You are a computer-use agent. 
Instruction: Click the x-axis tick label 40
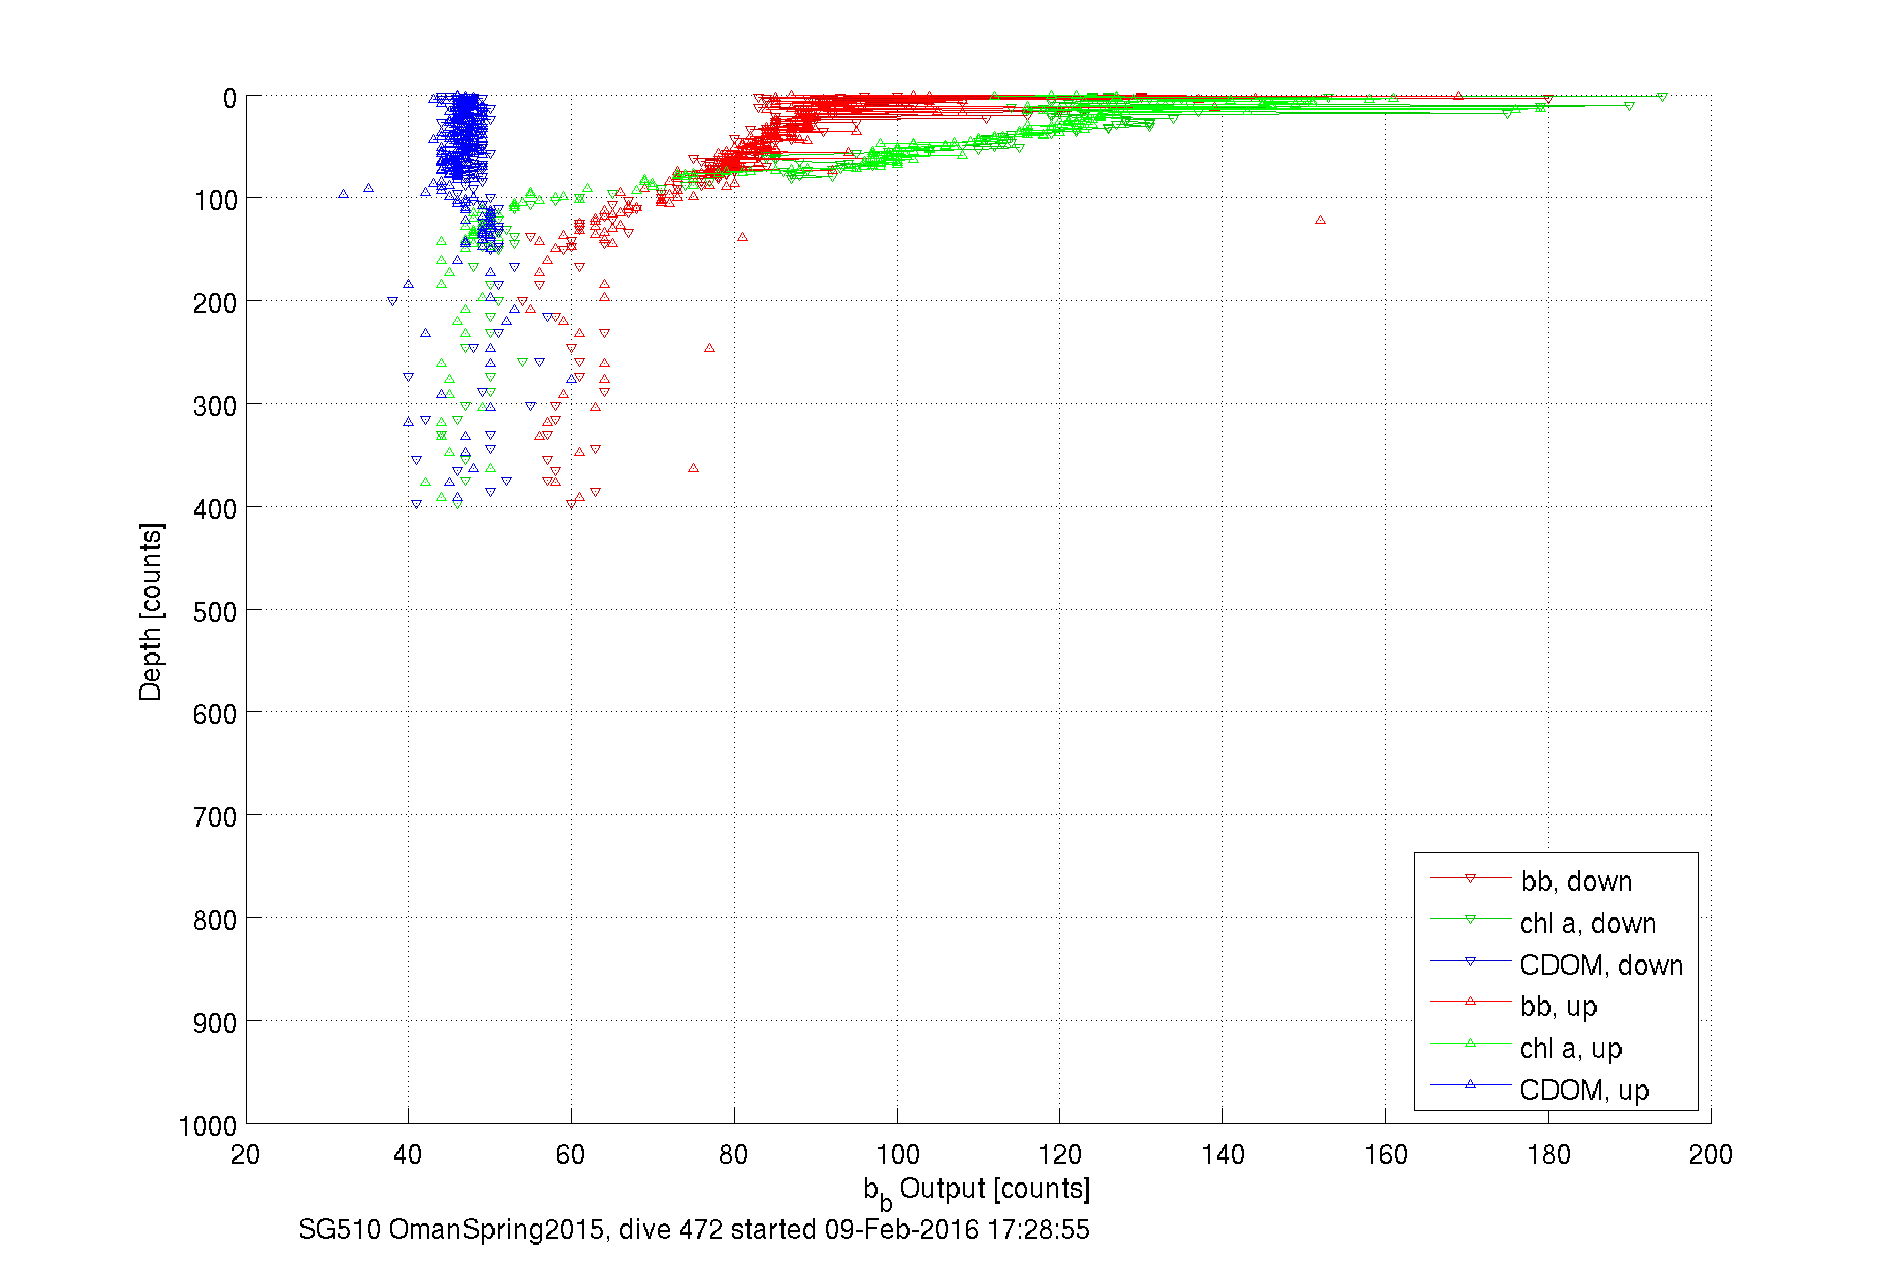click(408, 1155)
